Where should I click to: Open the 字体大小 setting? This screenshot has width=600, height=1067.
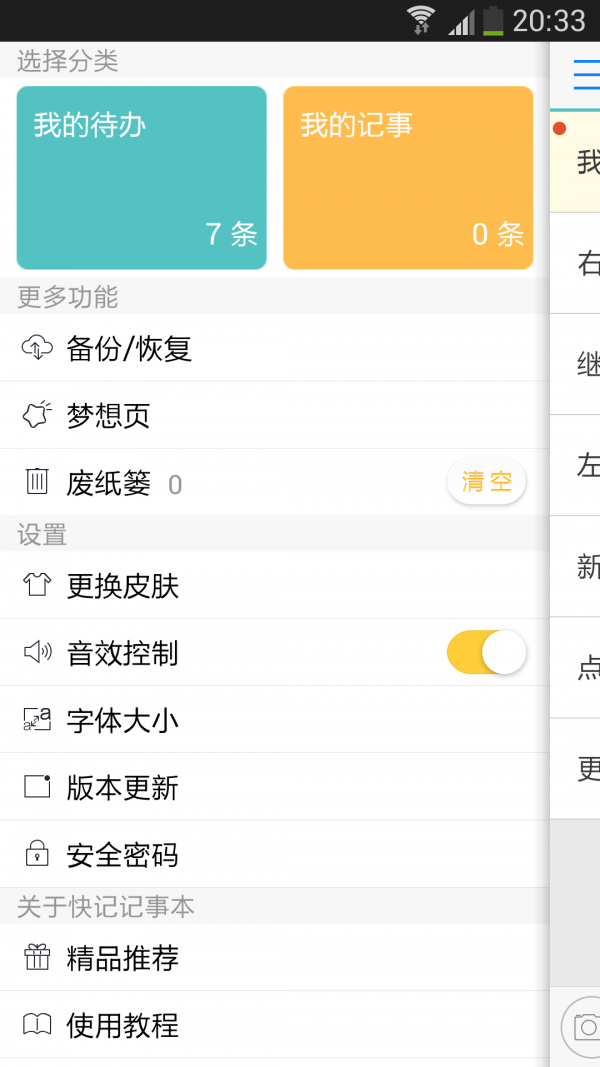point(123,721)
